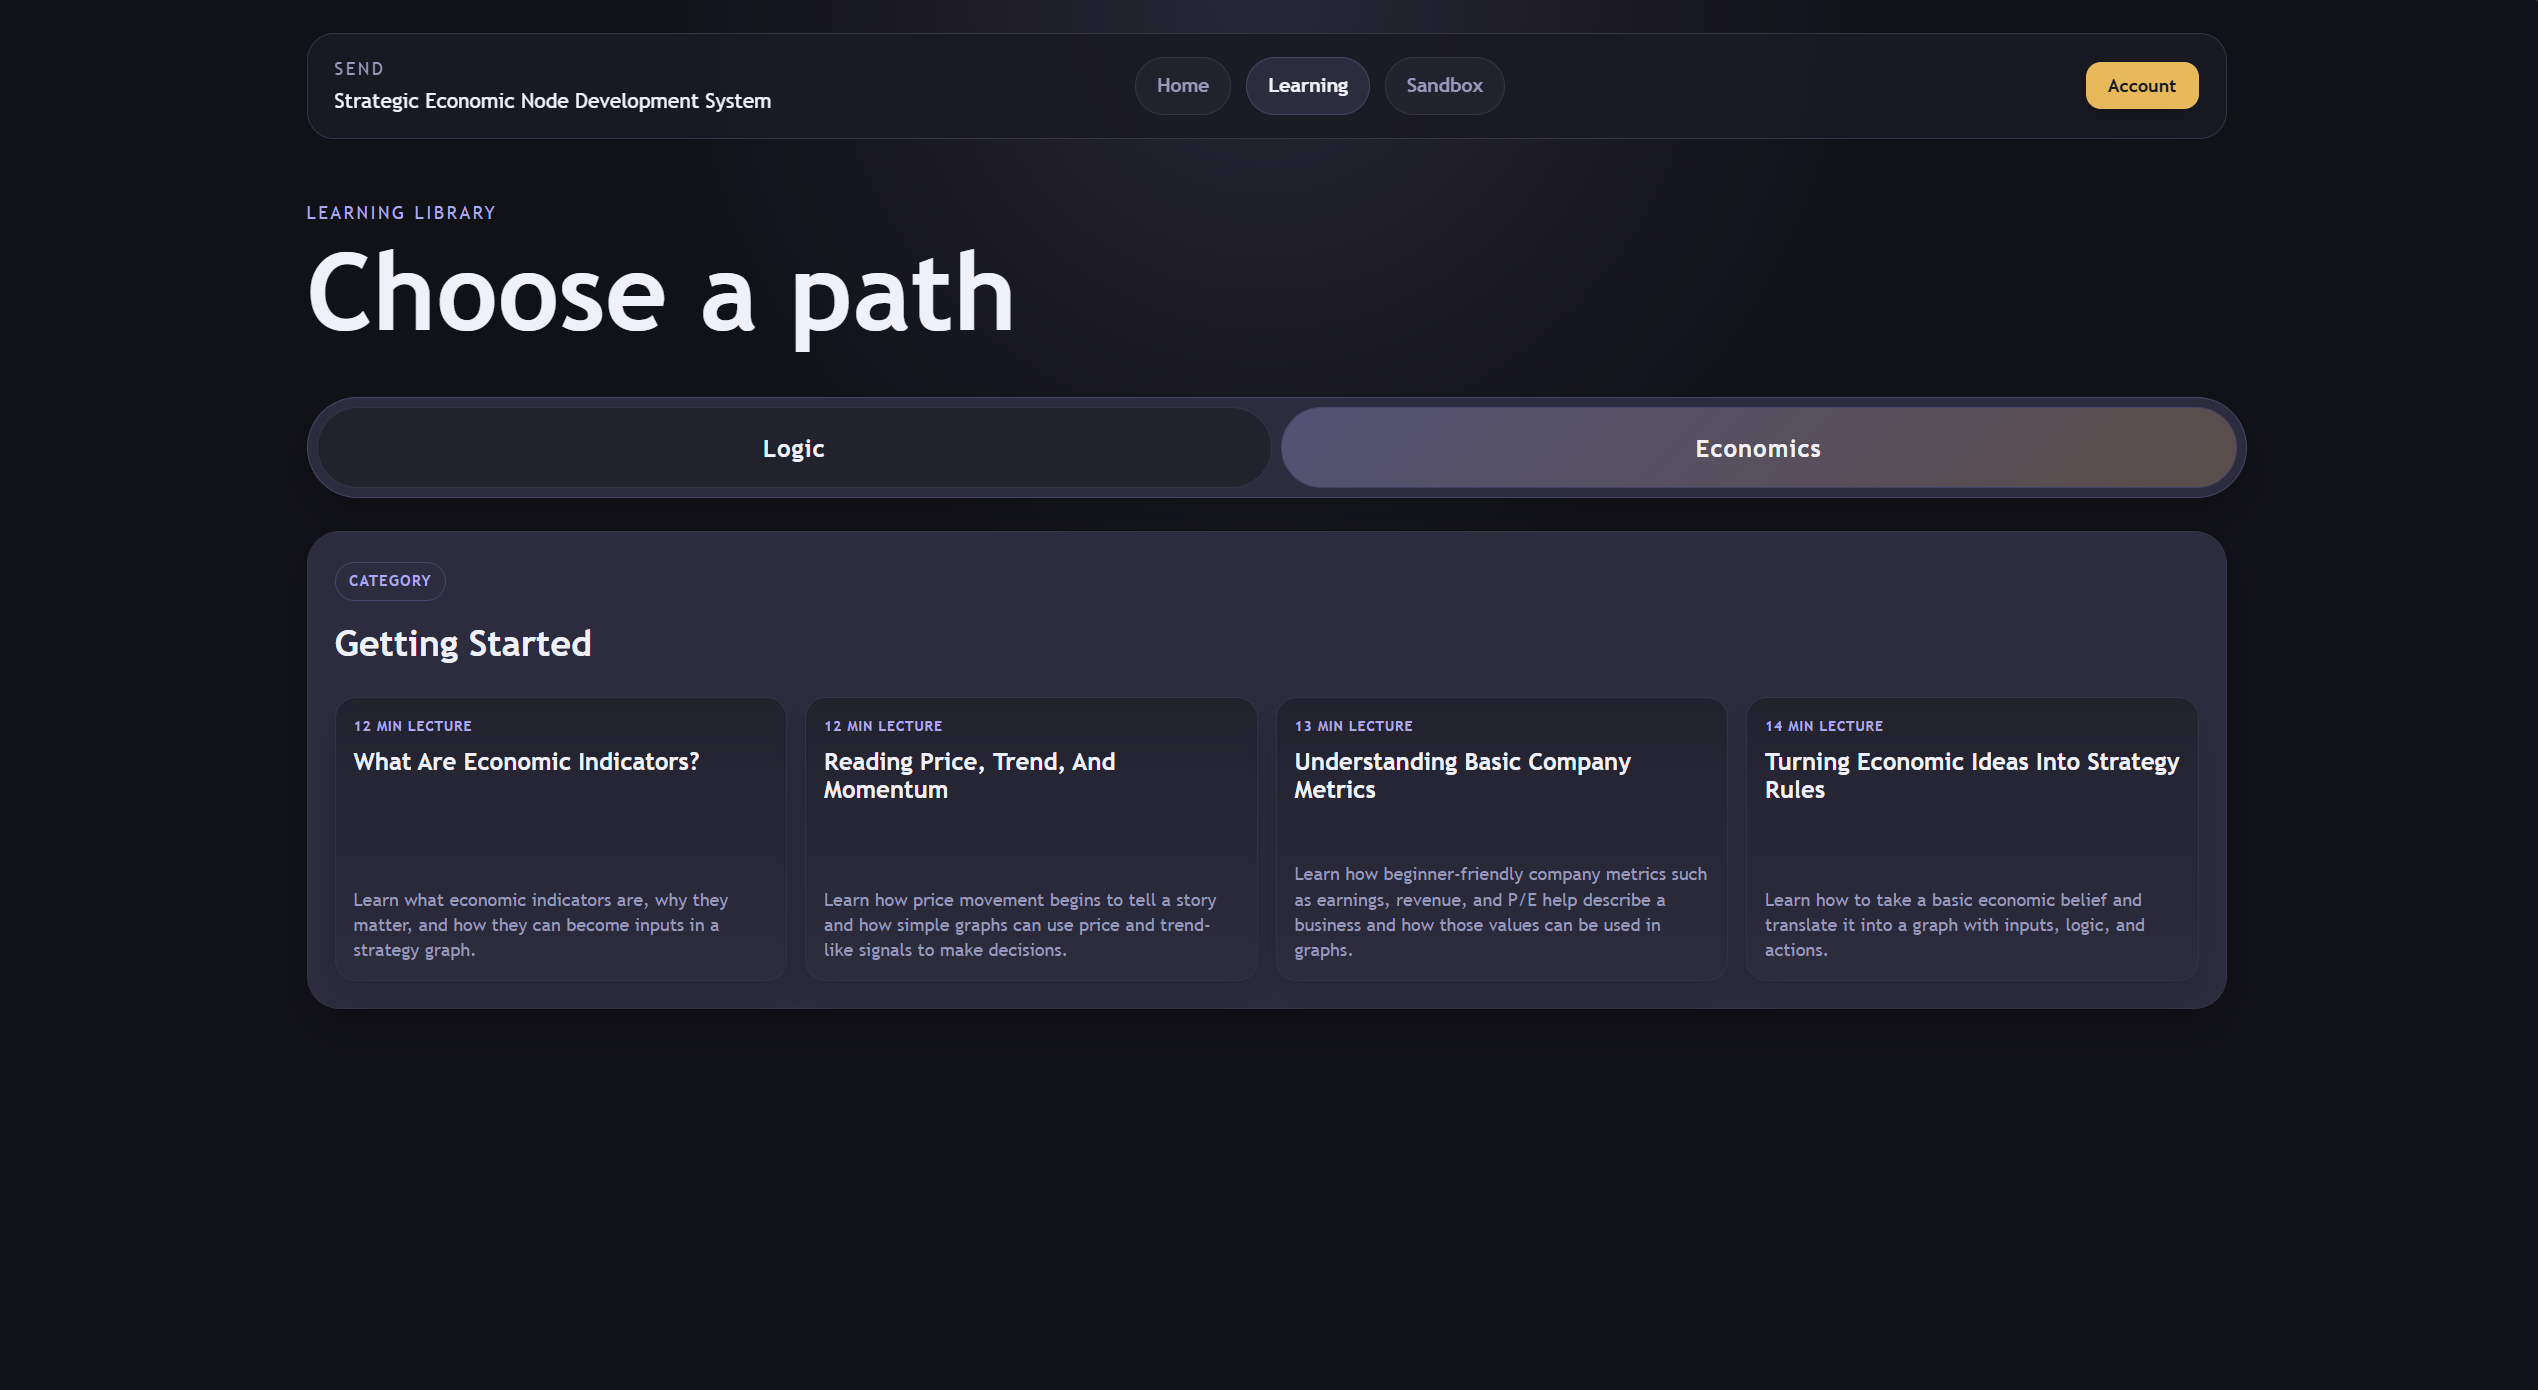Click the LEARNING LIBRARY label
2538x1390 pixels.
400,213
